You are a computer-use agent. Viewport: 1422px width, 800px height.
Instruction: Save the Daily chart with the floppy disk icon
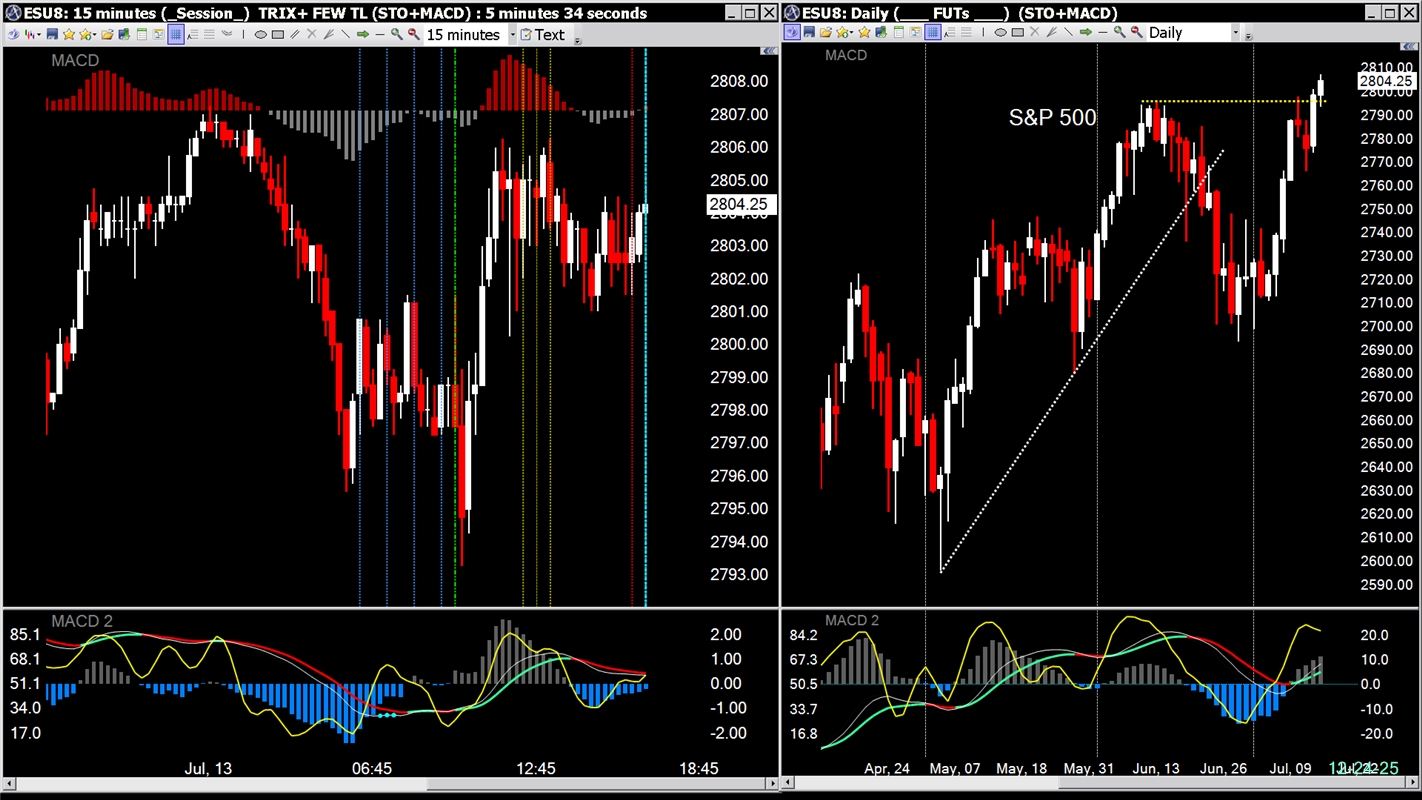pos(809,32)
